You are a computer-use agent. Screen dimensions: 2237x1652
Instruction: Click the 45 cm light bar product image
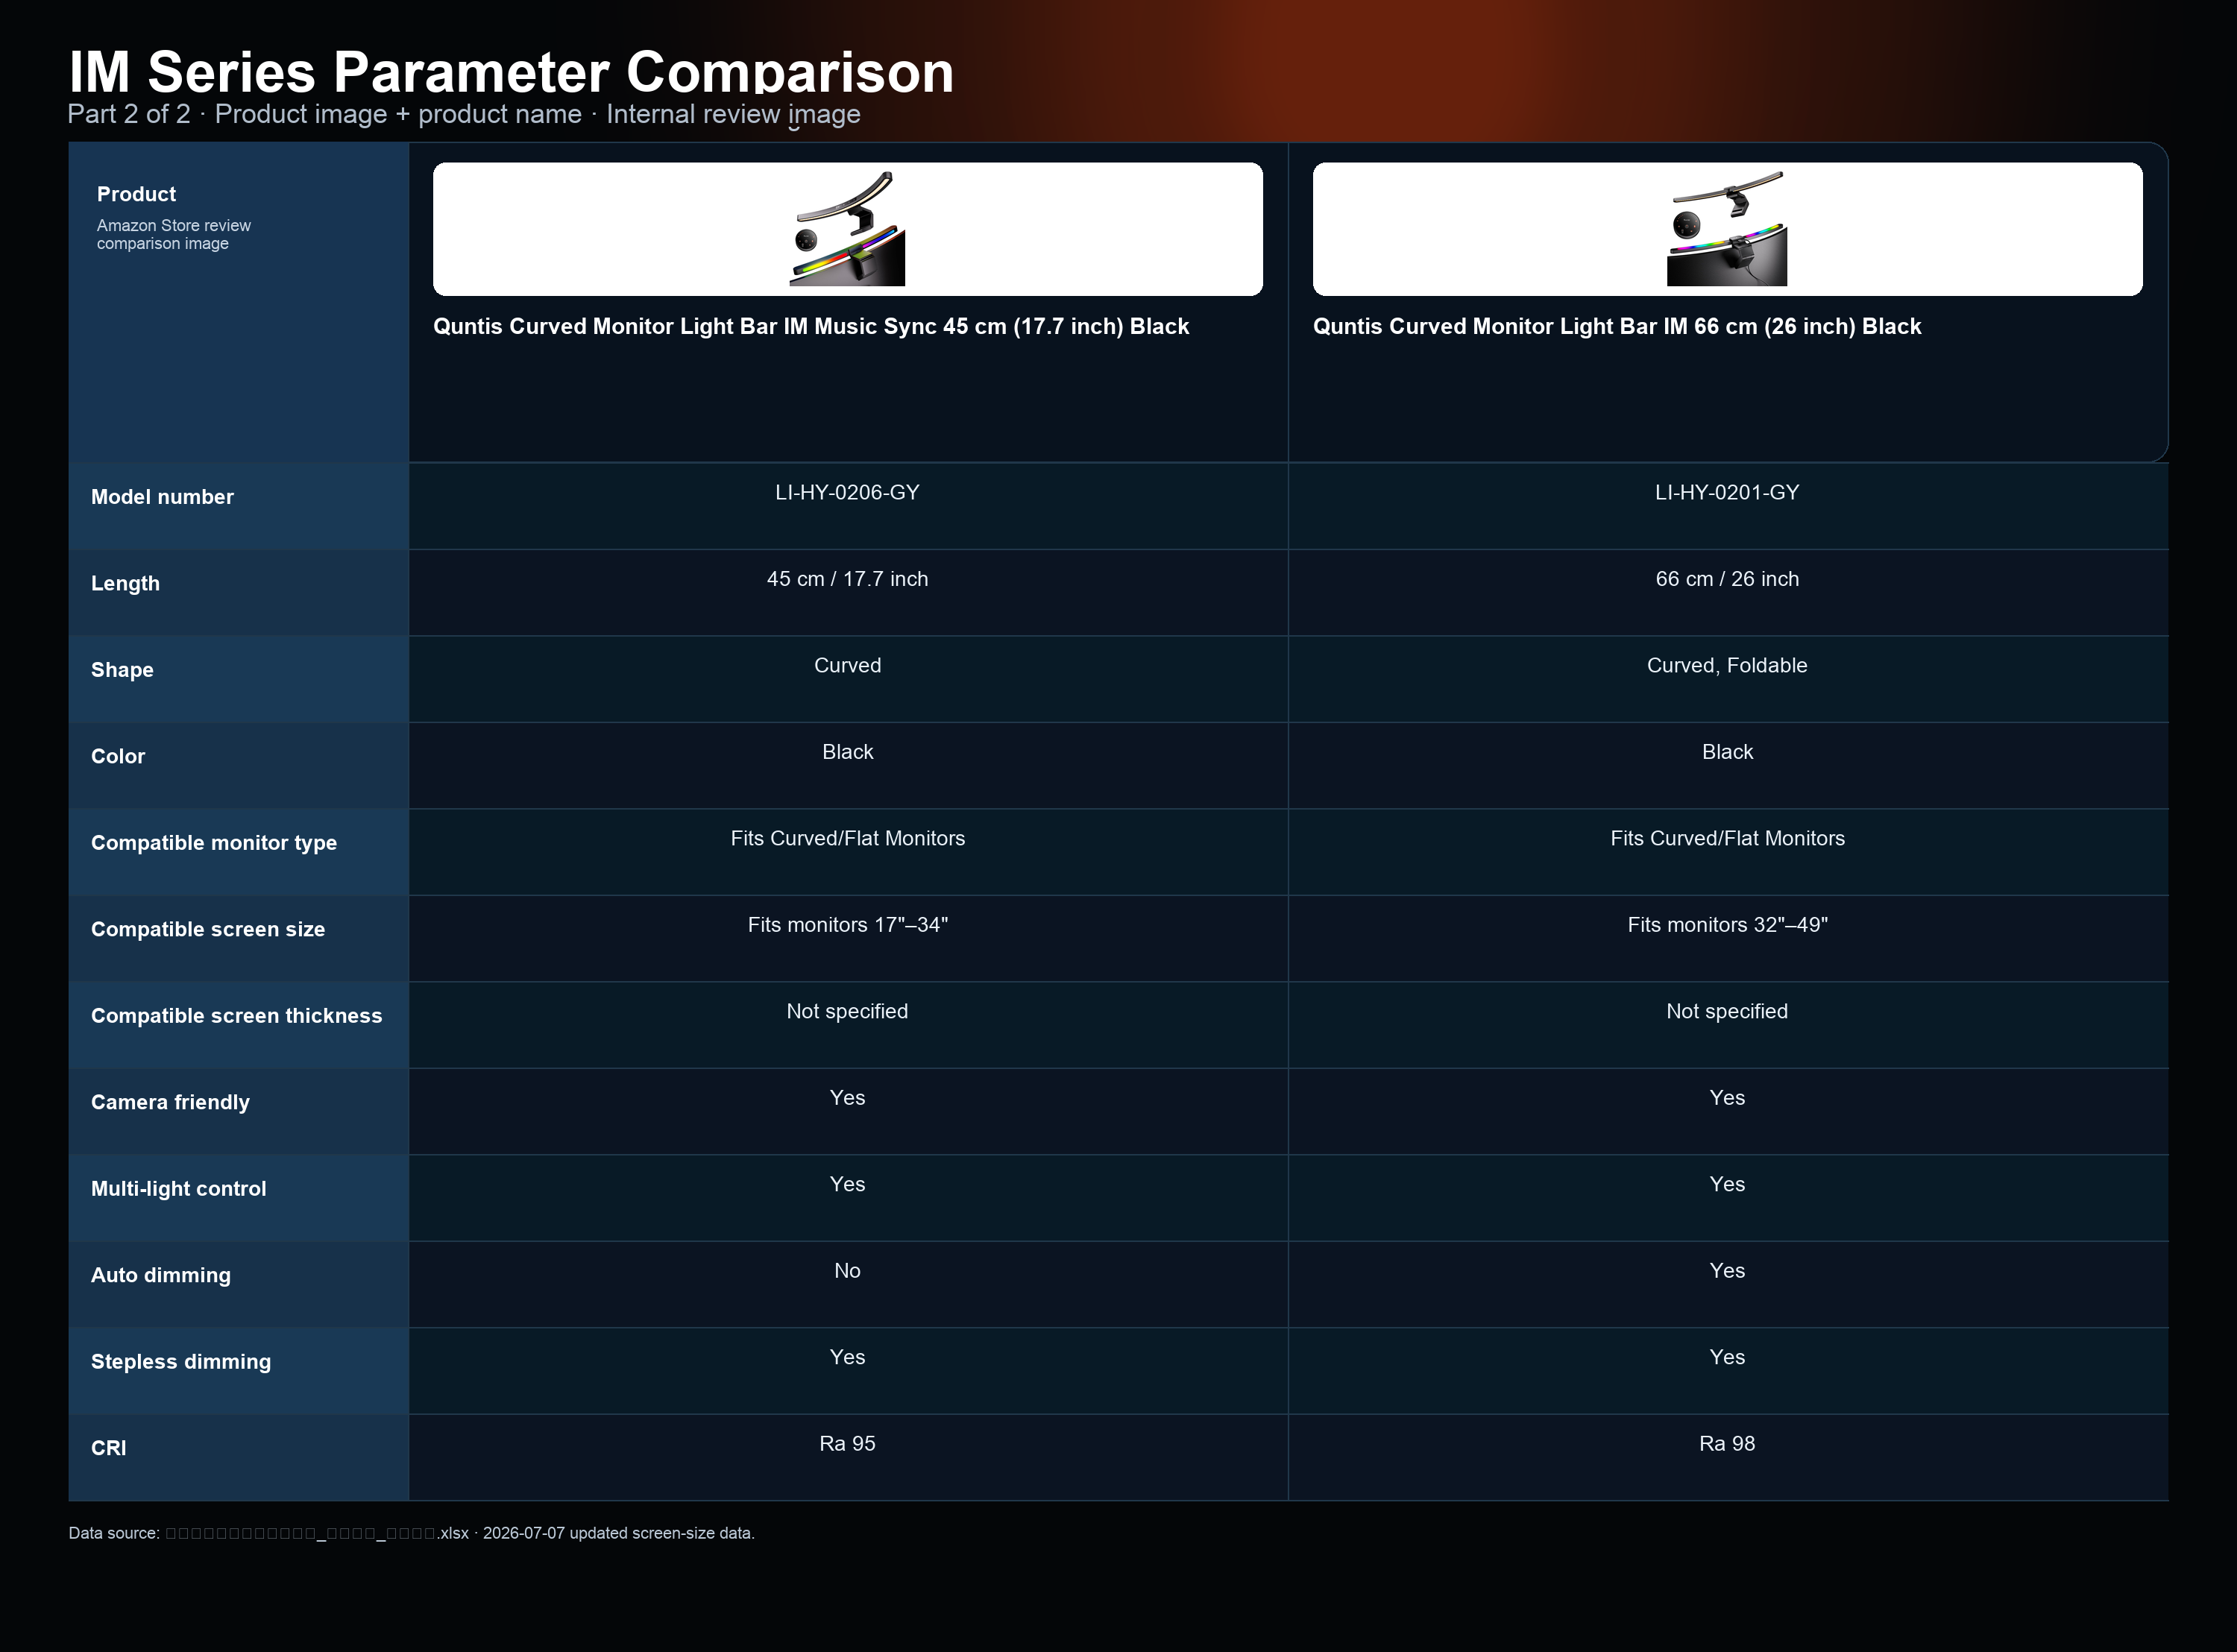(847, 229)
